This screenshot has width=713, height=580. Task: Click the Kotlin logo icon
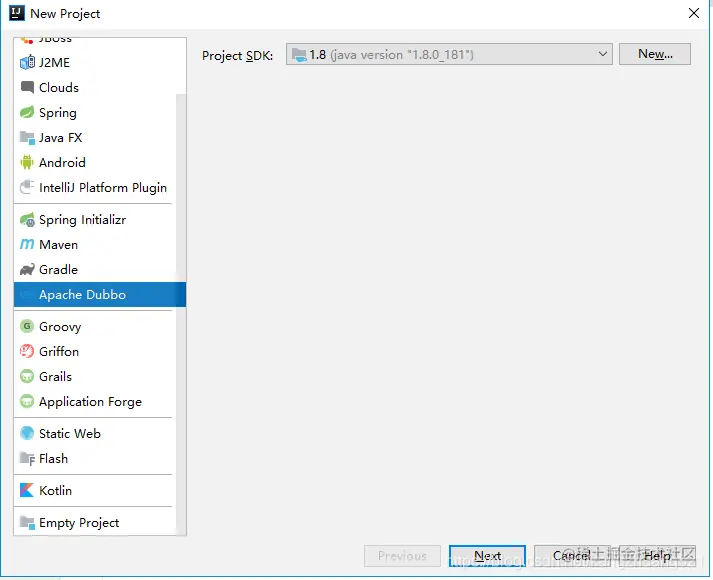(27, 490)
